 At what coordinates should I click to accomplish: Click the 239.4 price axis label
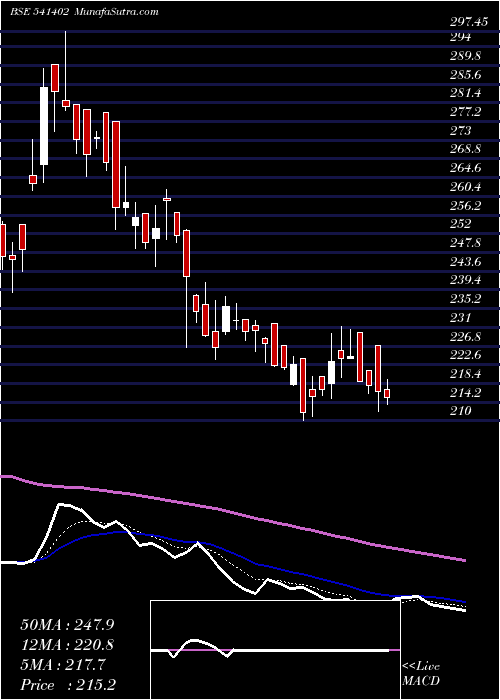[465, 280]
